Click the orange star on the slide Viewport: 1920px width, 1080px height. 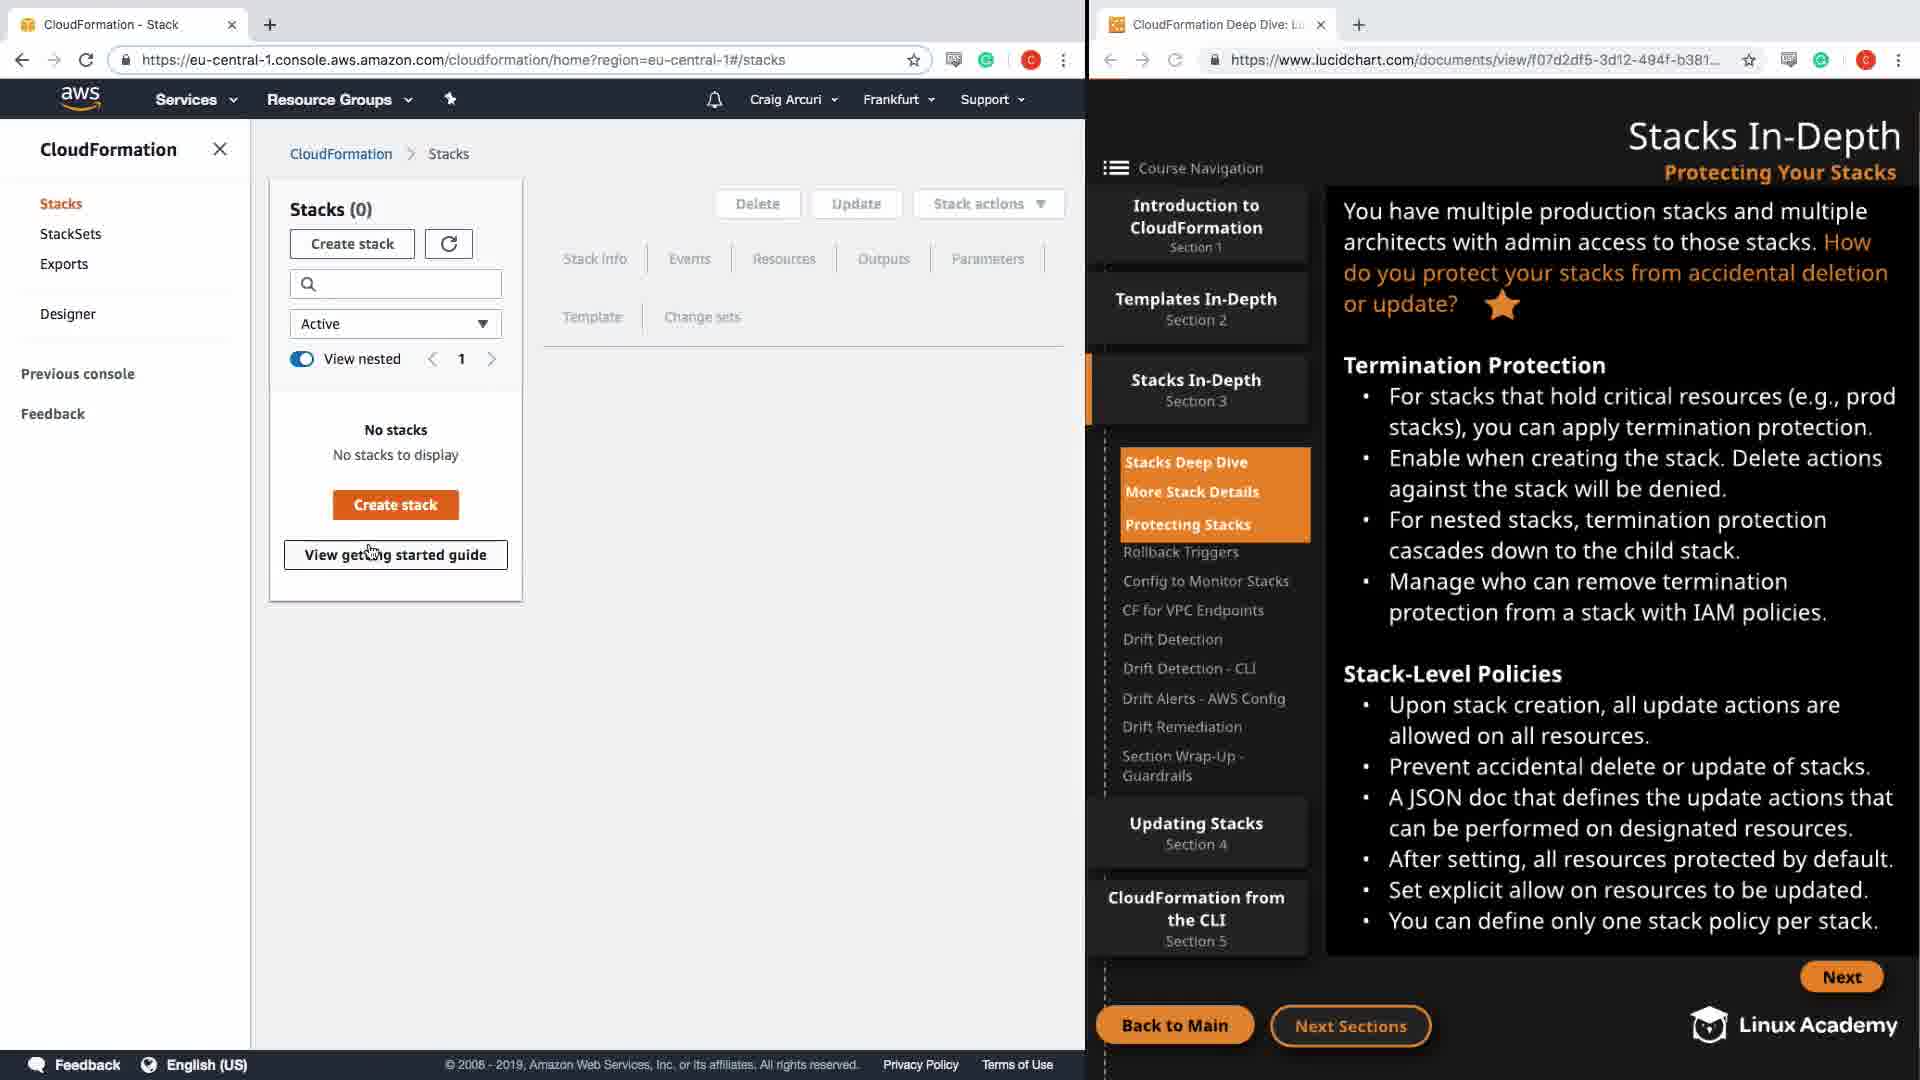(x=1502, y=305)
